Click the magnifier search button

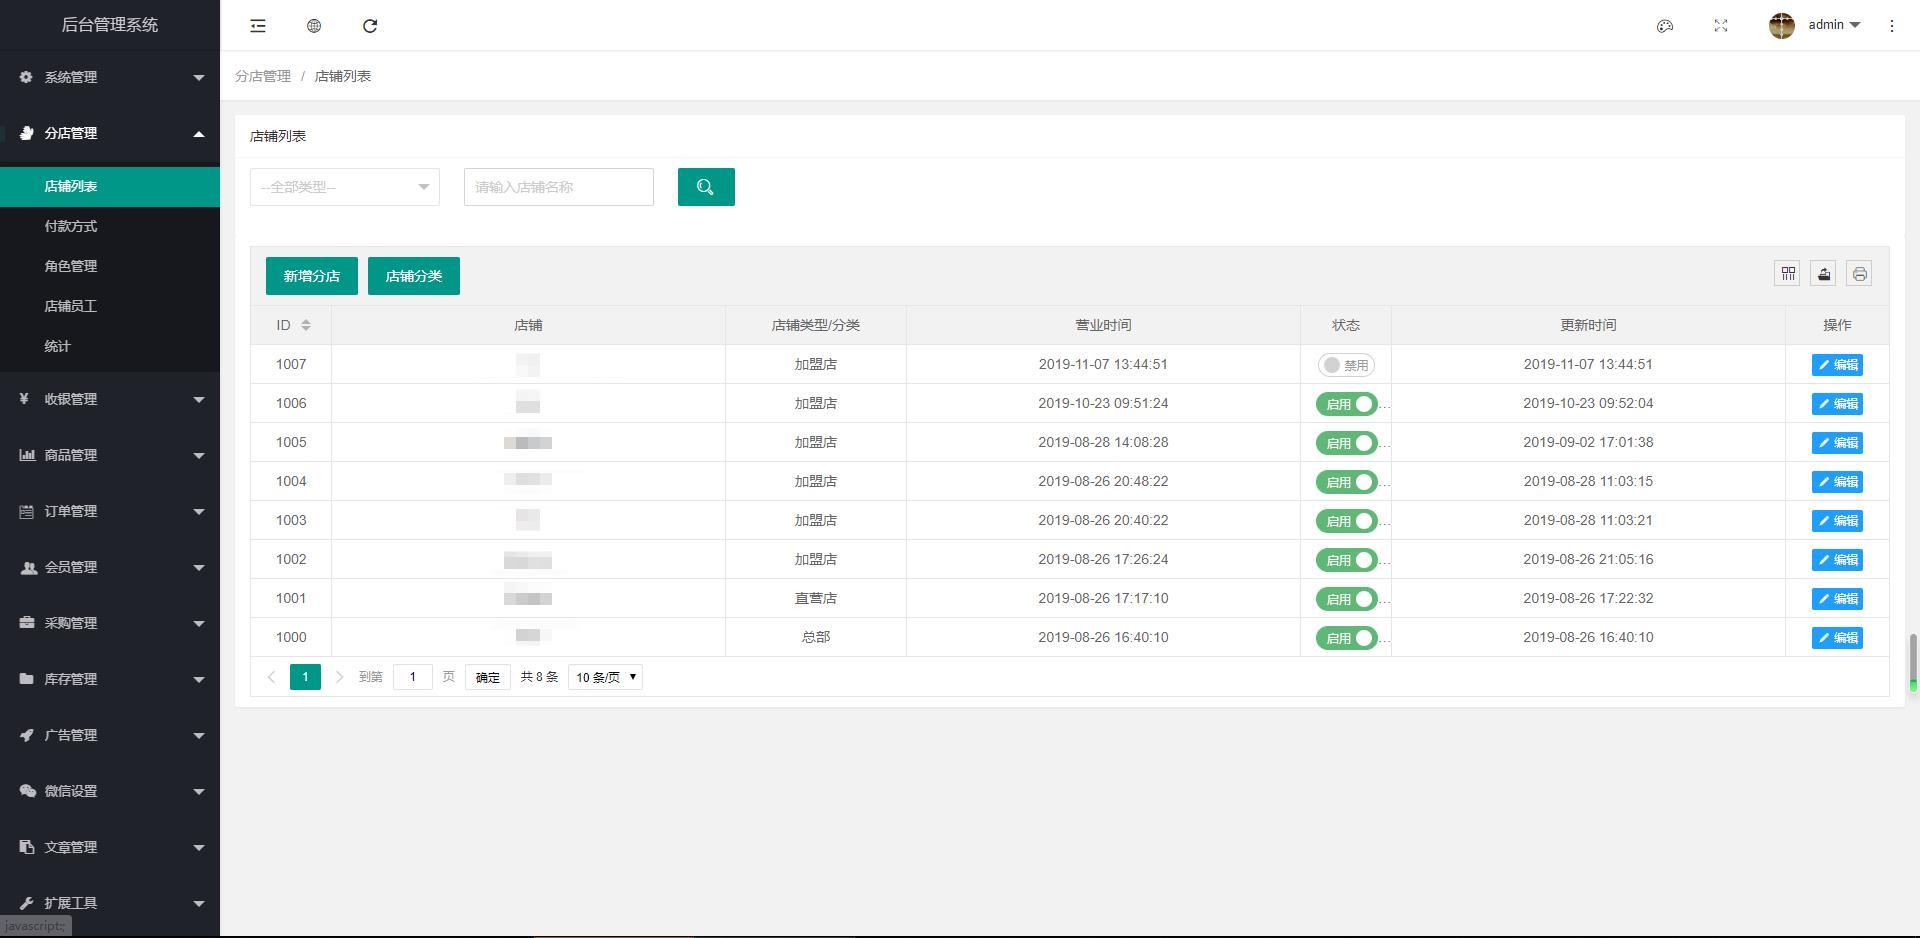point(706,187)
